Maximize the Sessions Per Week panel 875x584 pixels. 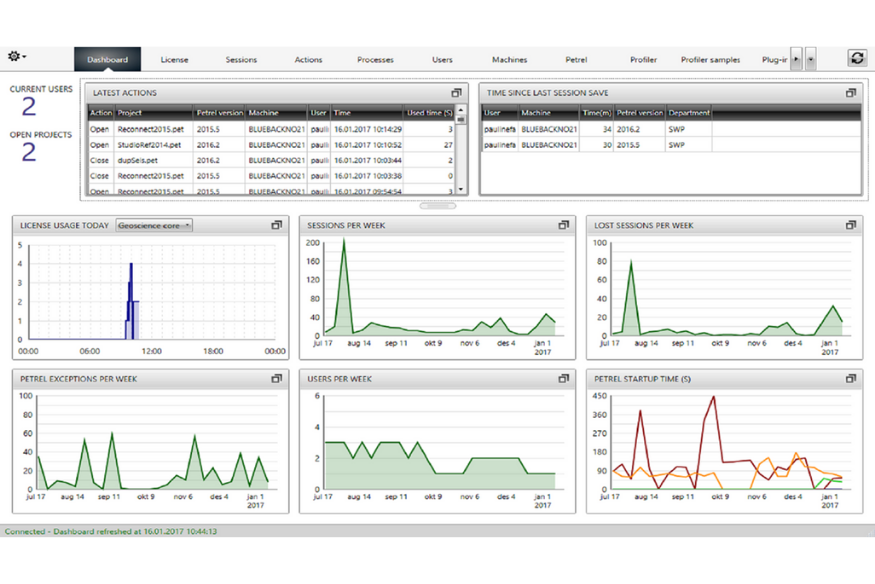coord(564,225)
